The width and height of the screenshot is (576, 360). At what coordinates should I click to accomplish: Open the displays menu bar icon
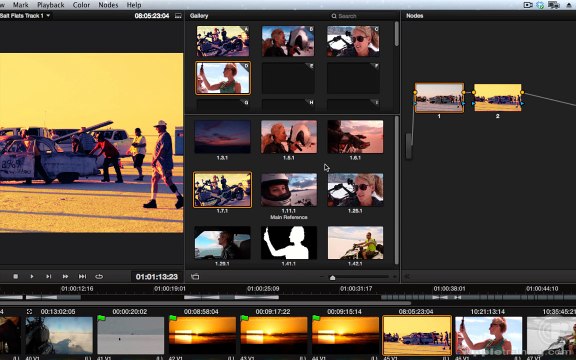(554, 5)
